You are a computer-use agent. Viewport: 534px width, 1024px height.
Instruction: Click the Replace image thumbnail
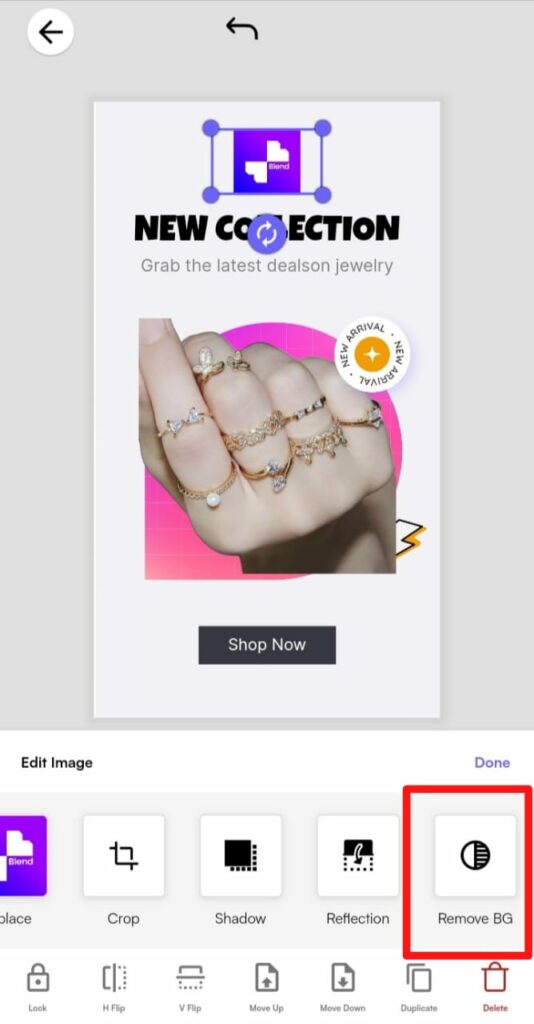[23, 856]
